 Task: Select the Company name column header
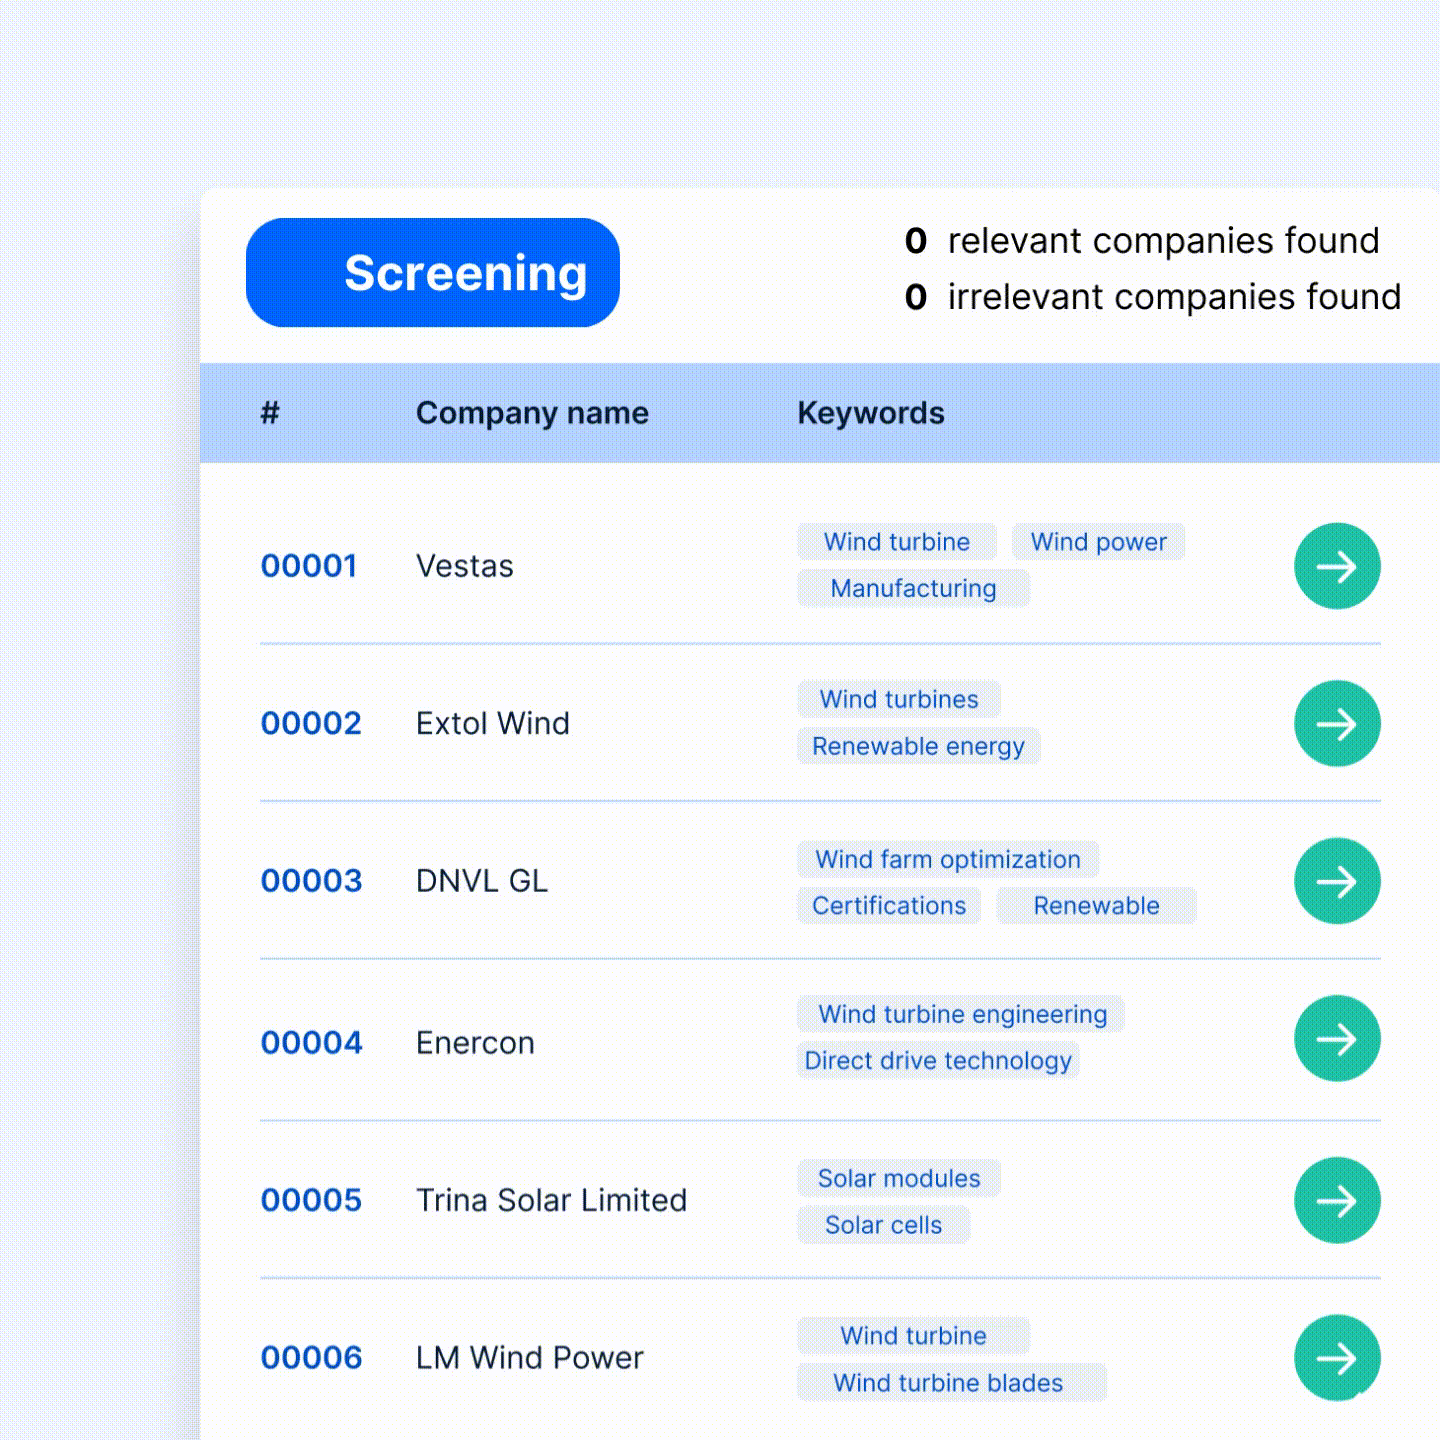[x=532, y=413]
